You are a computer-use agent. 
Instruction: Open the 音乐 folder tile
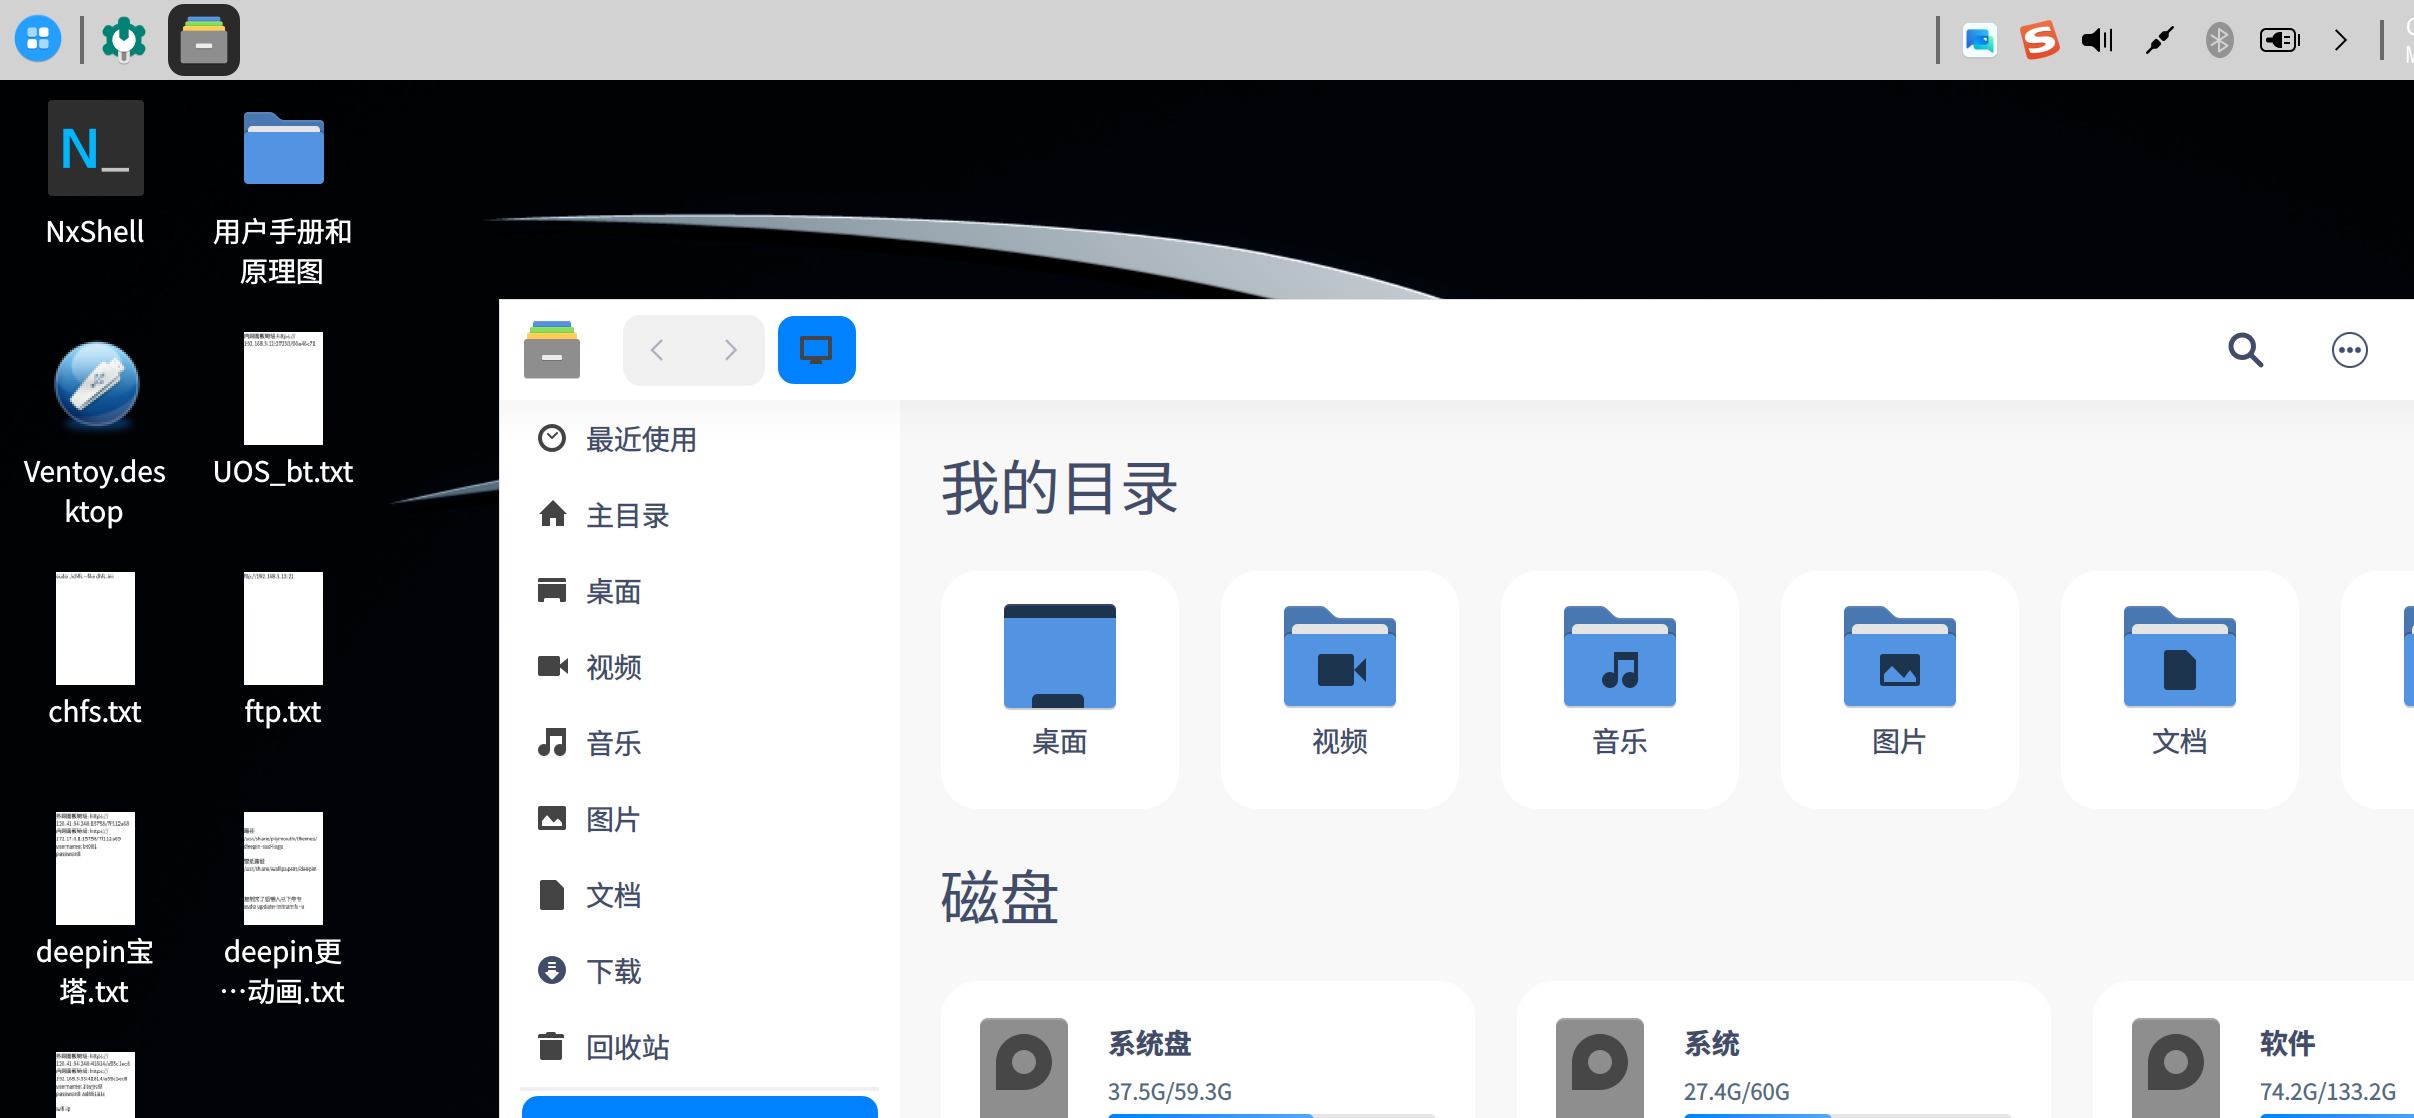tap(1619, 688)
